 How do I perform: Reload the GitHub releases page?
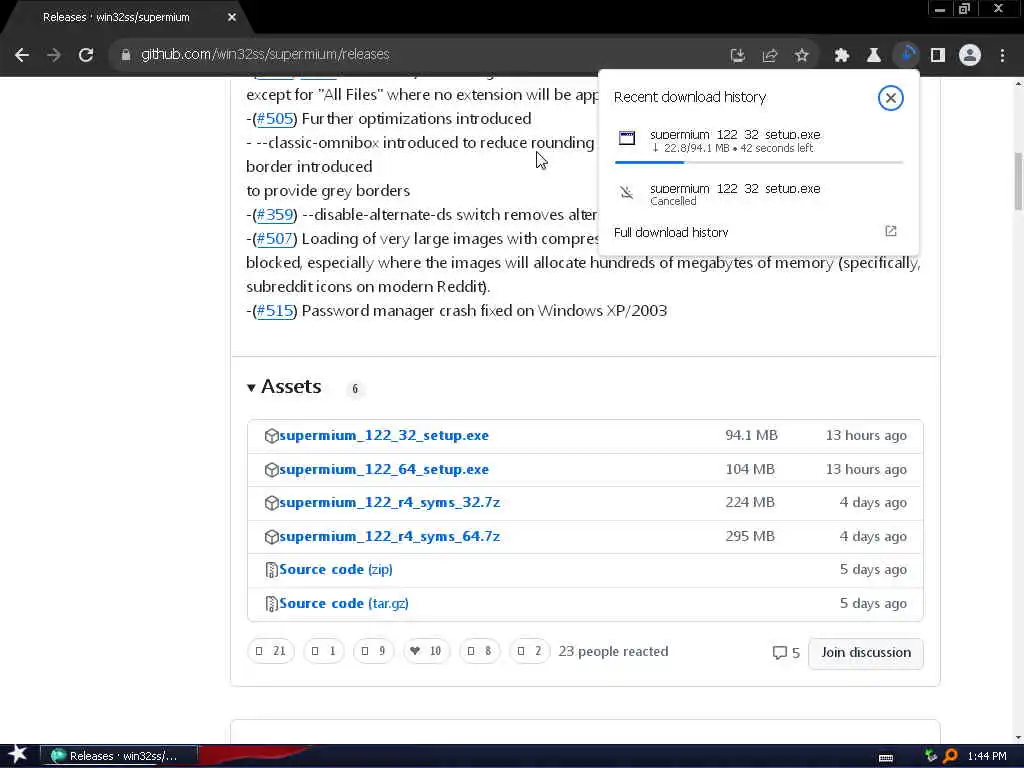86,56
